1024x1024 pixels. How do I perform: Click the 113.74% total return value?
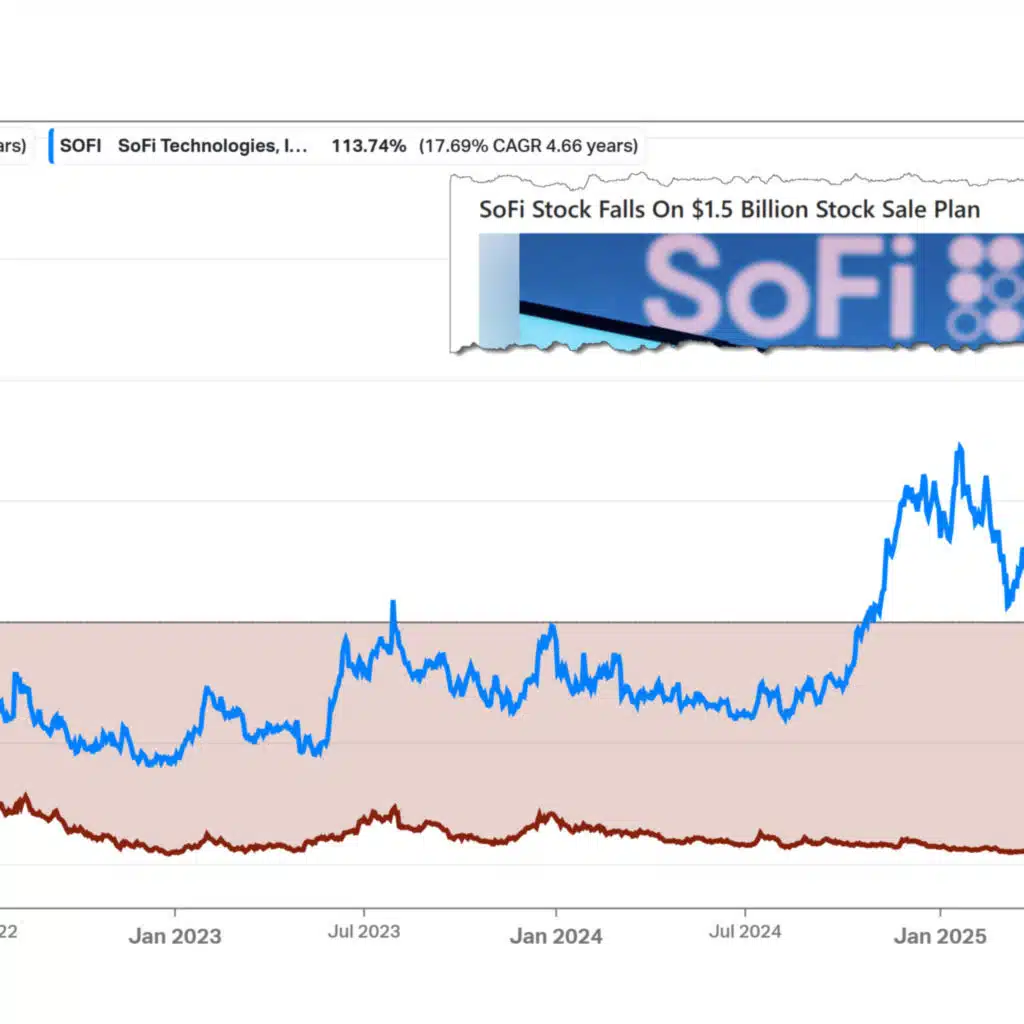coord(368,145)
